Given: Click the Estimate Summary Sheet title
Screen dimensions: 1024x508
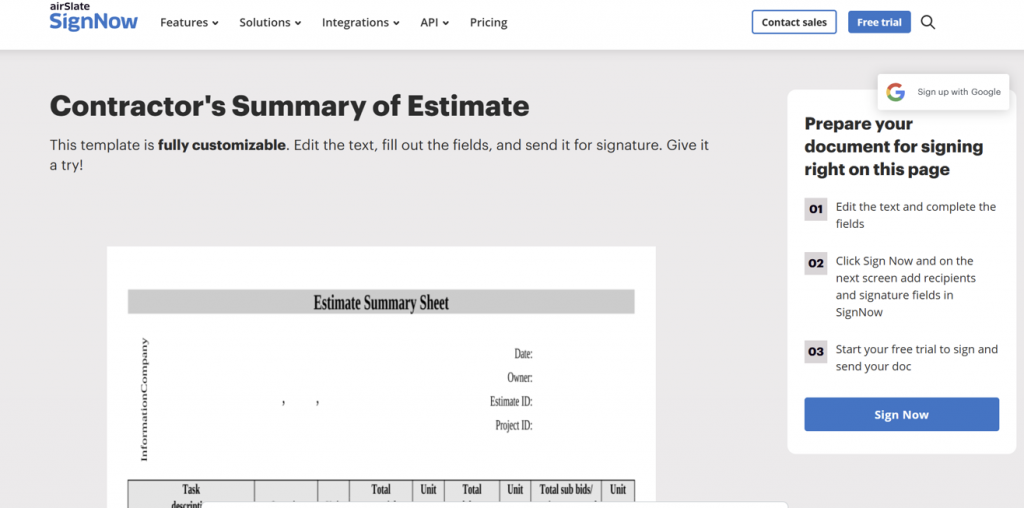Looking at the screenshot, I should click(381, 302).
